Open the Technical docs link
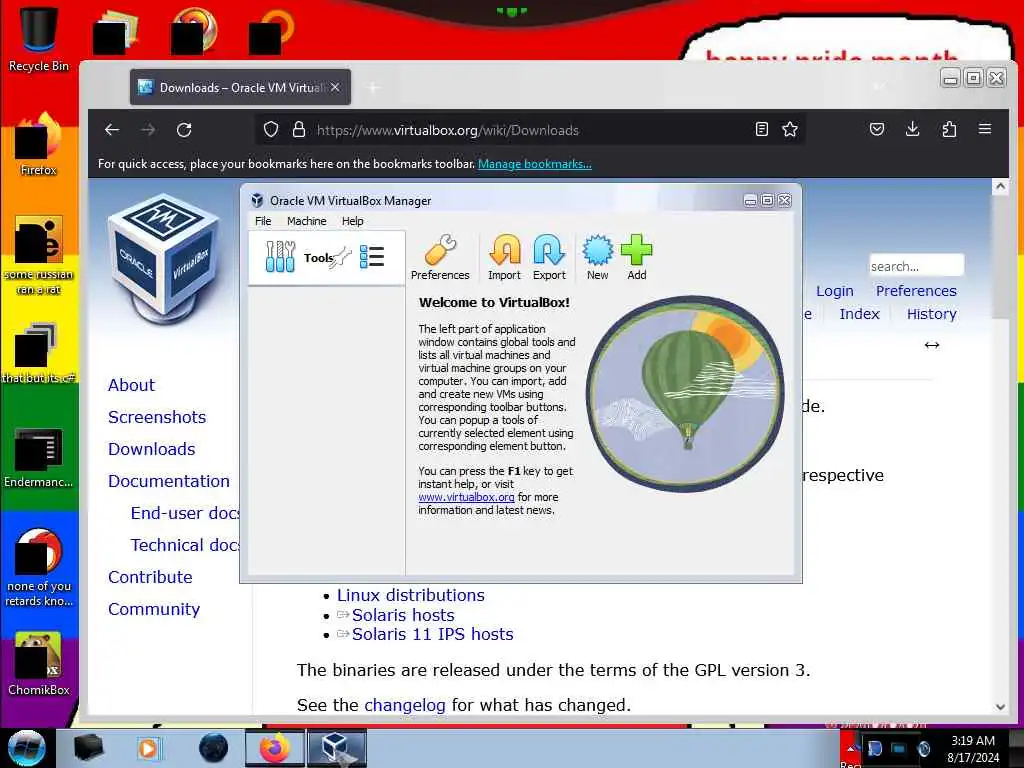The image size is (1024, 768). pos(185,545)
